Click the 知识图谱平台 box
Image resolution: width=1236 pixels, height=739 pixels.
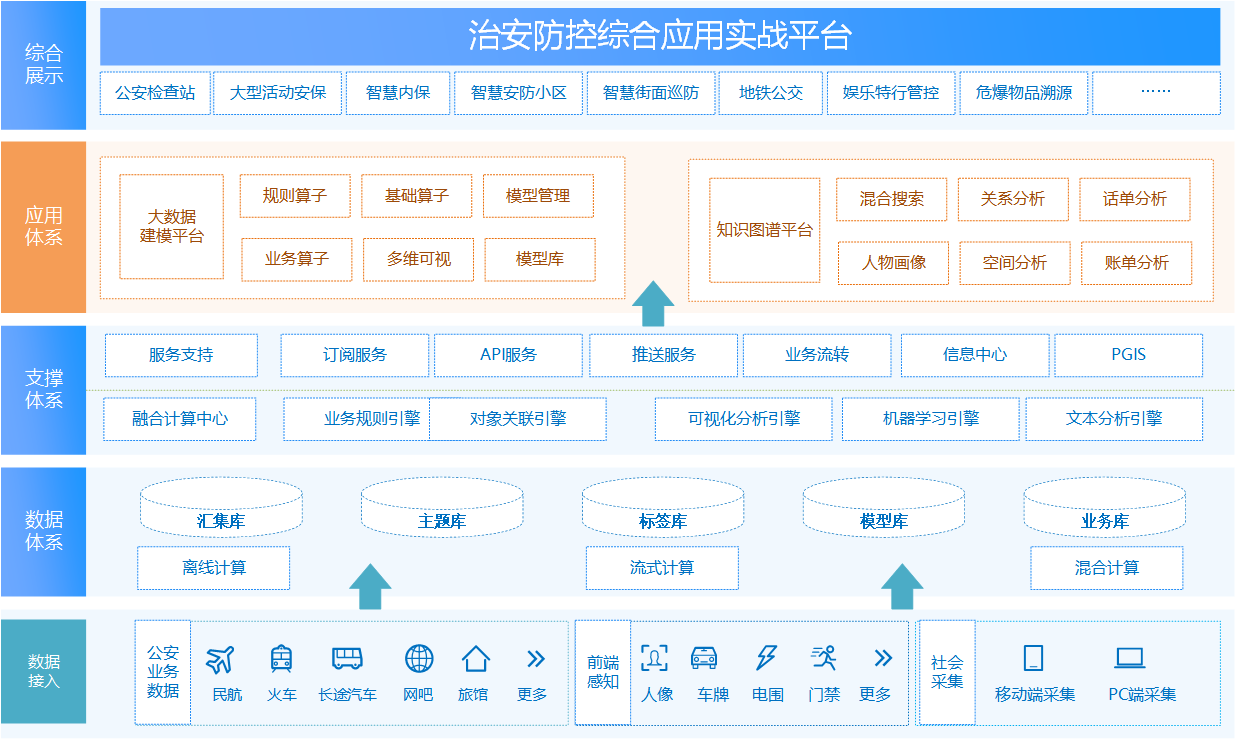pos(764,230)
